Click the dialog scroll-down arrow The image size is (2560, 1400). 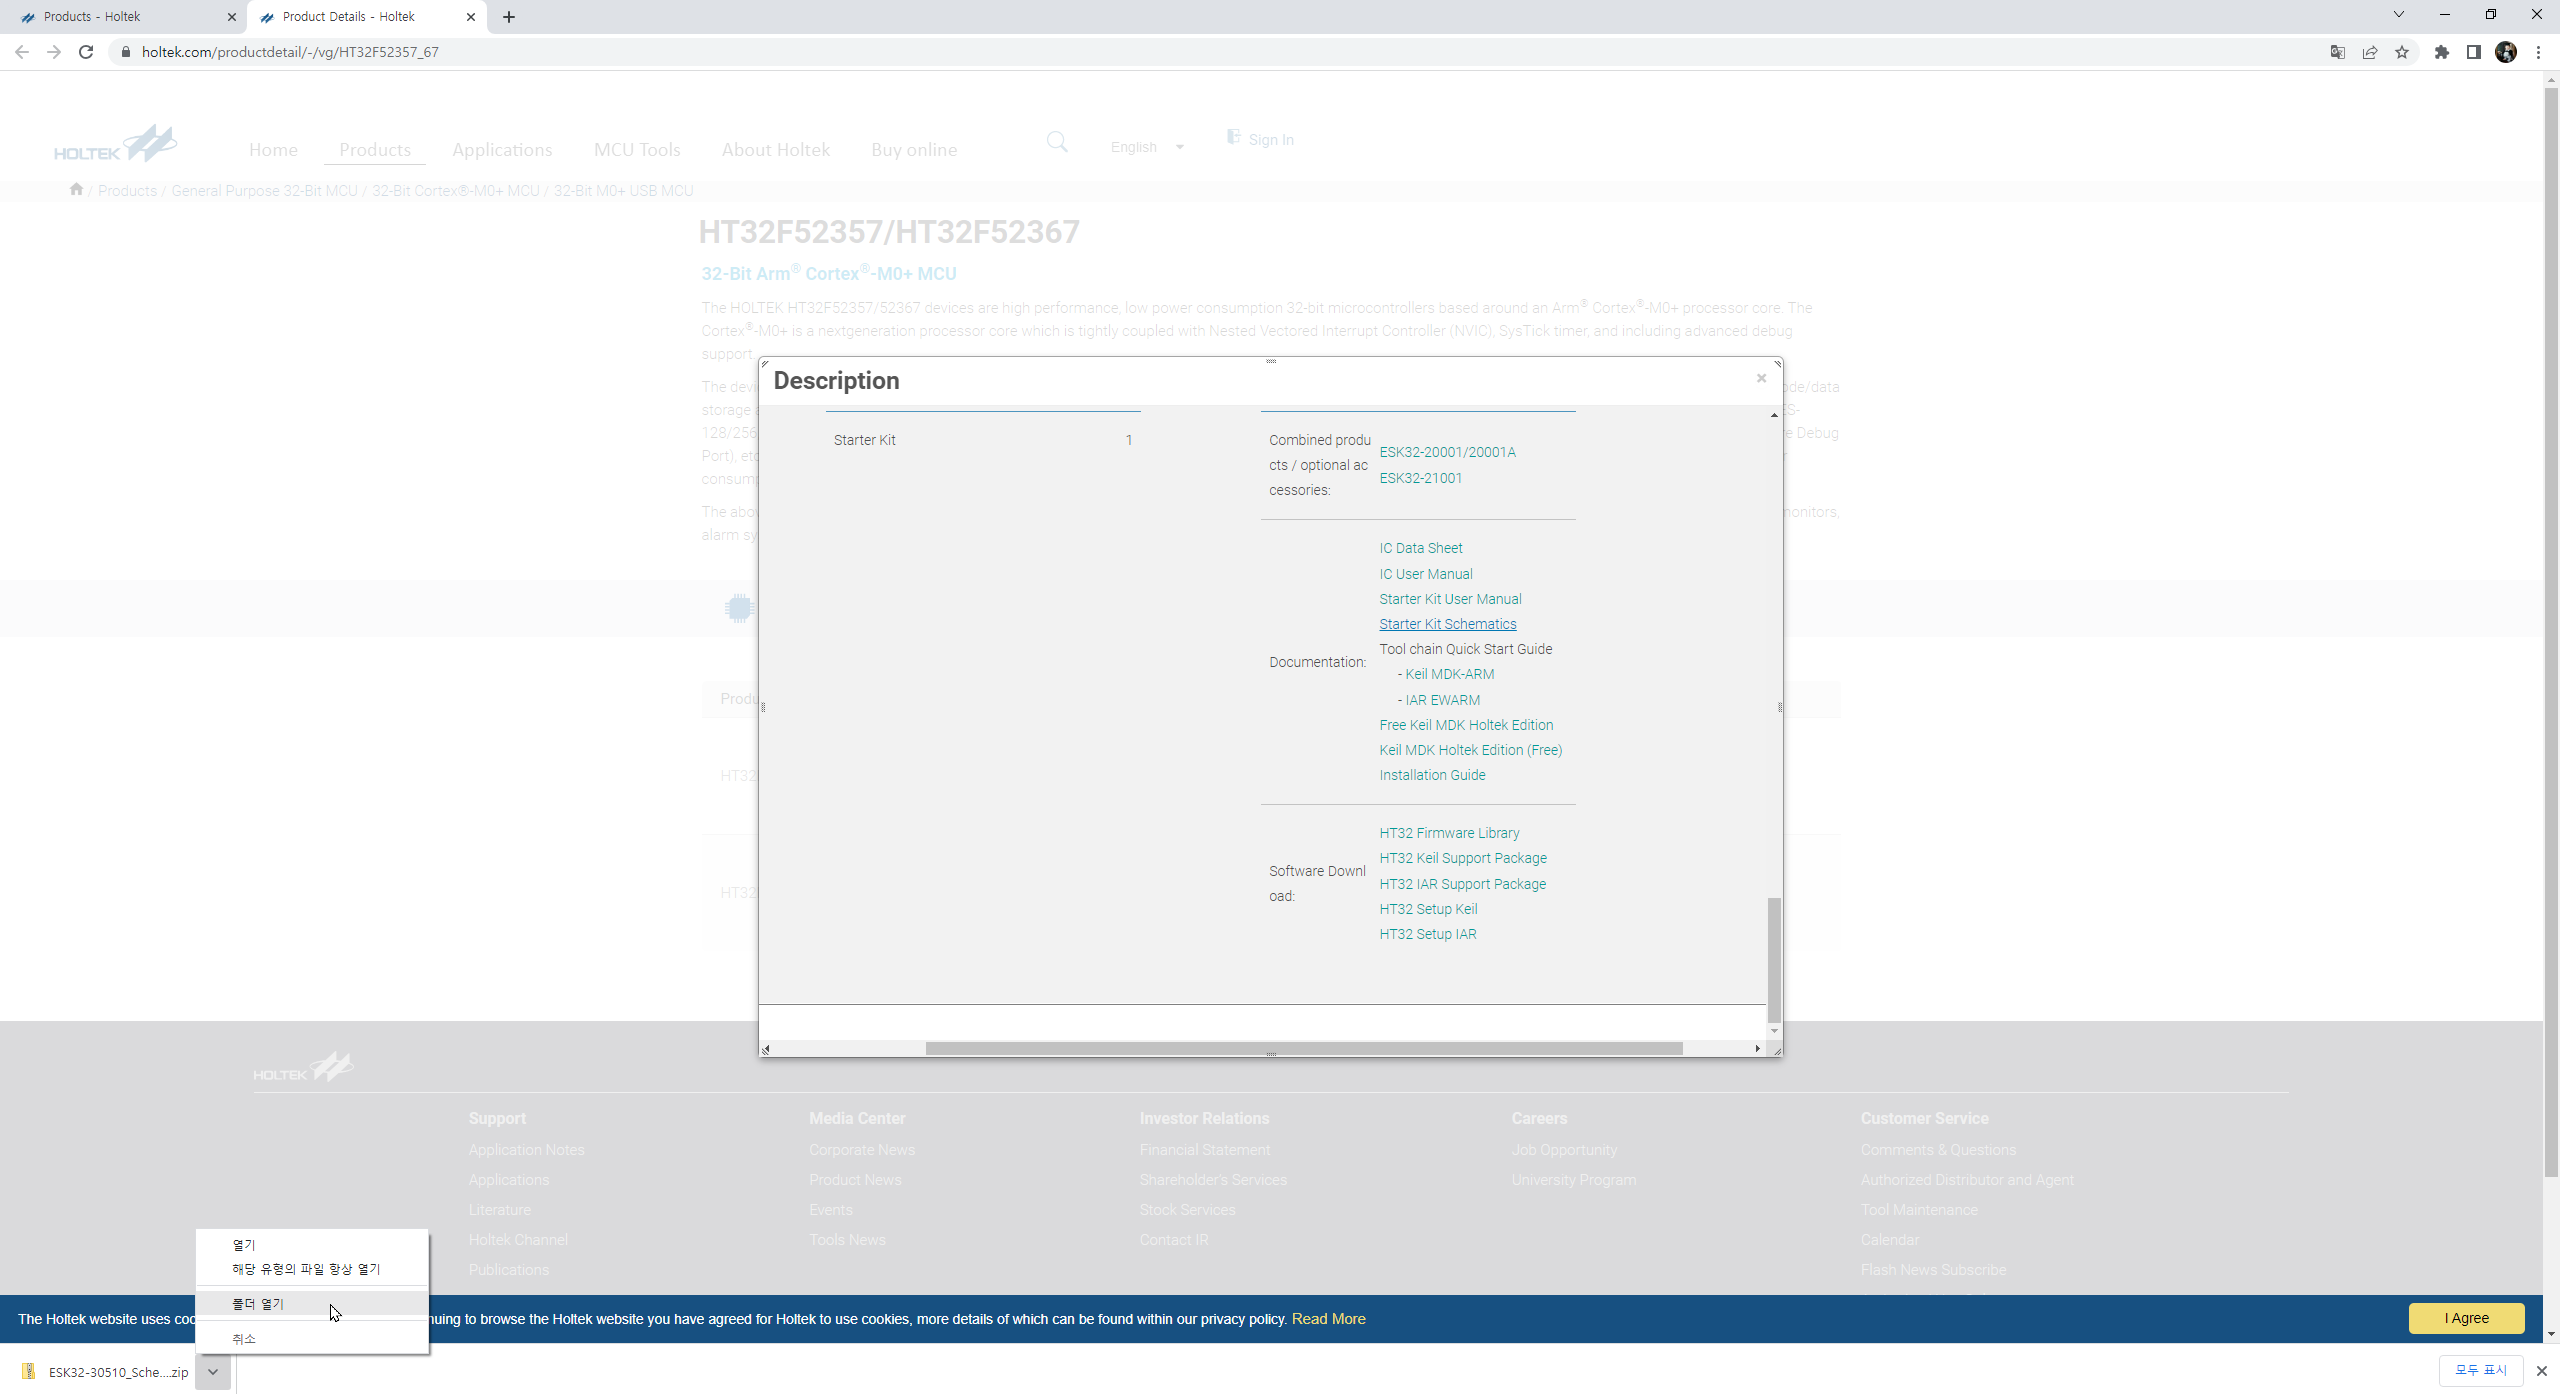tap(1774, 1031)
